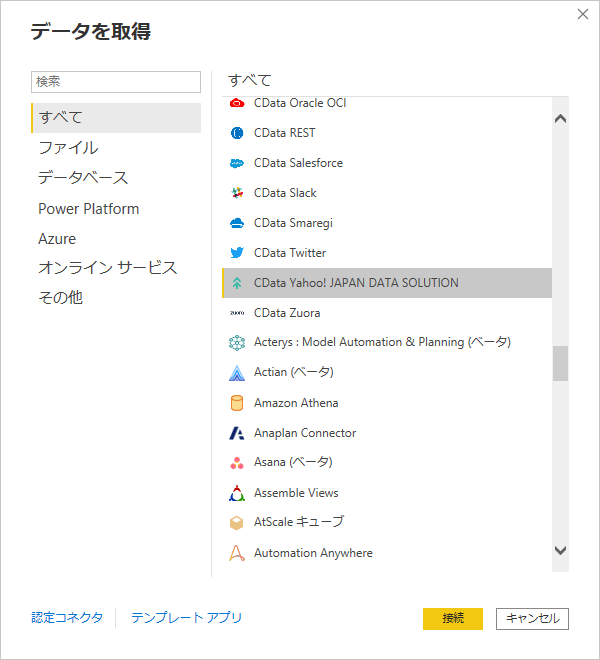This screenshot has height=660, width=600.
Task: Click the scrollbar up arrow
Action: [x=560, y=119]
